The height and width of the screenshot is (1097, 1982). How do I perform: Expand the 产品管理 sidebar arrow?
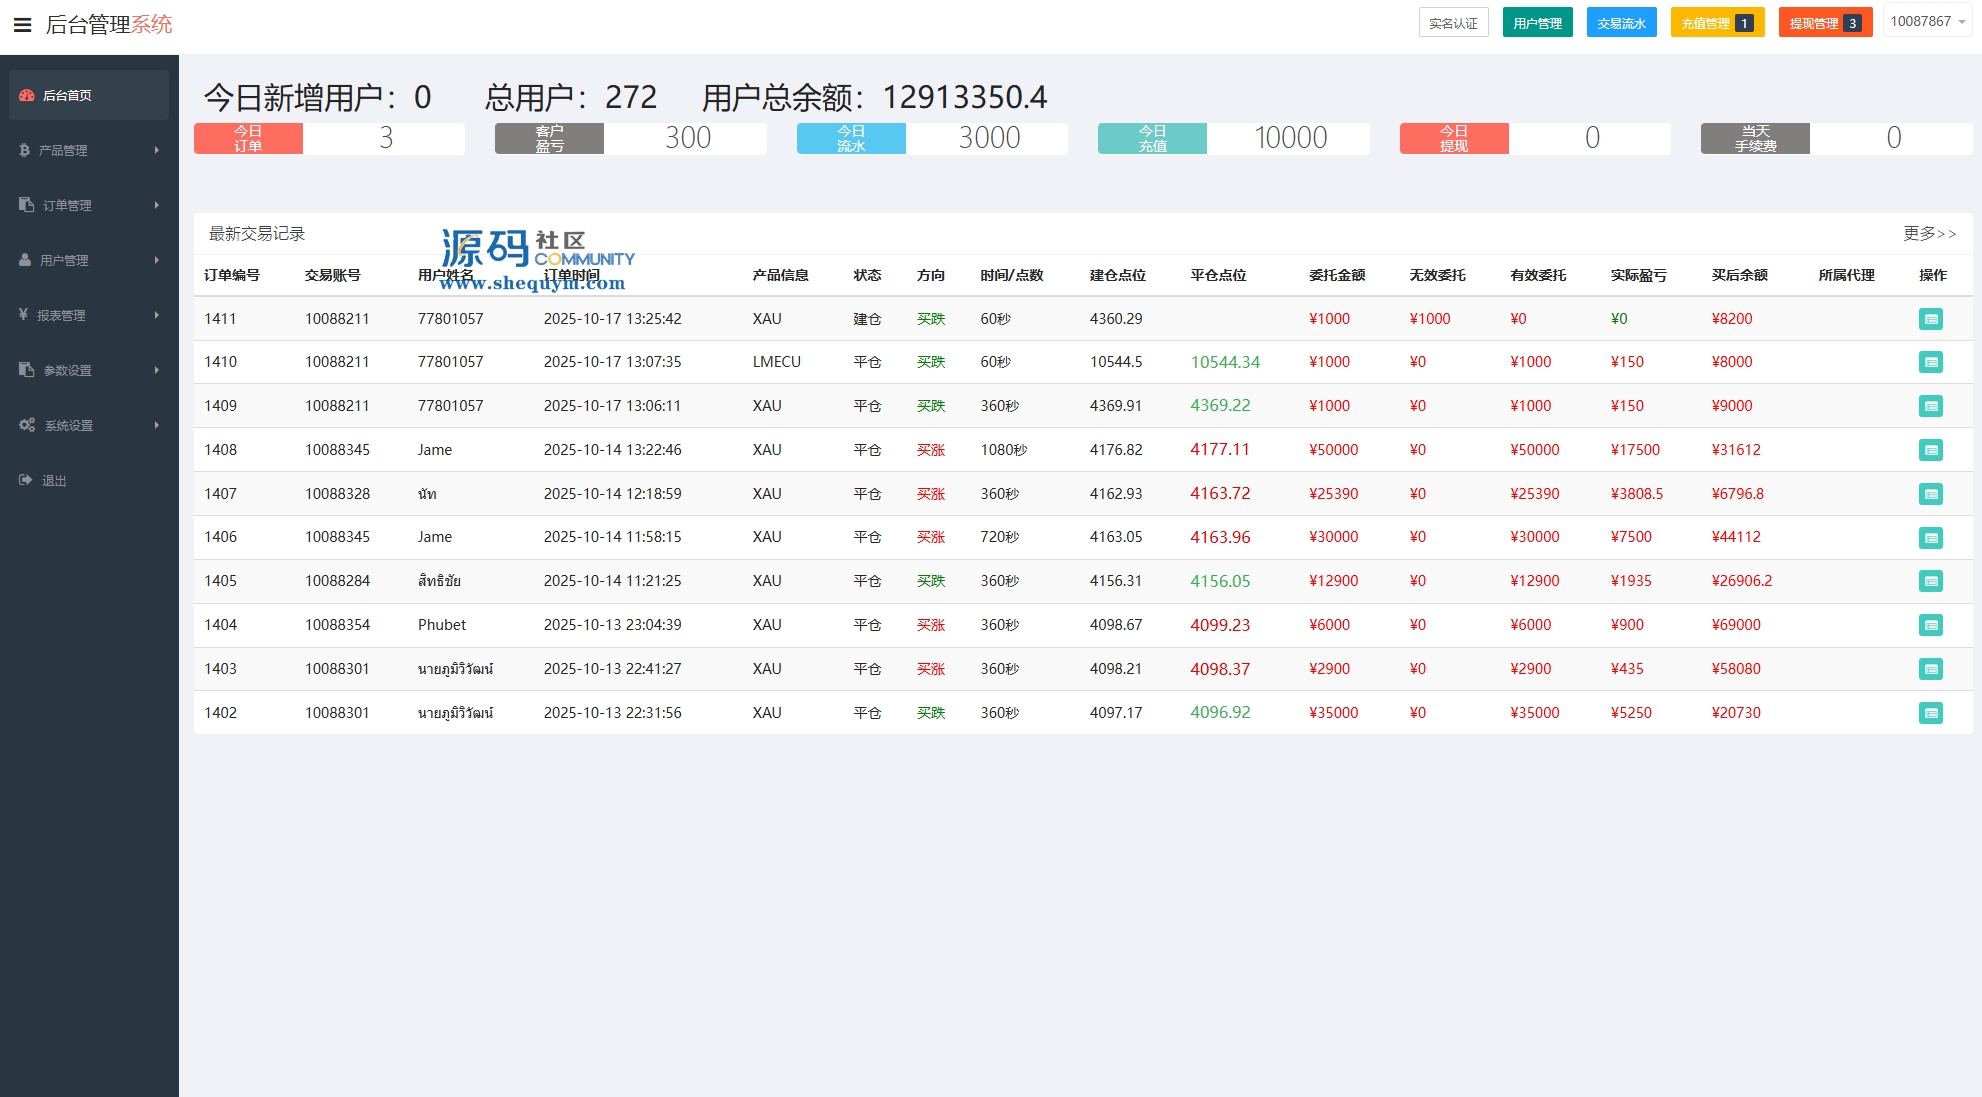pos(157,150)
